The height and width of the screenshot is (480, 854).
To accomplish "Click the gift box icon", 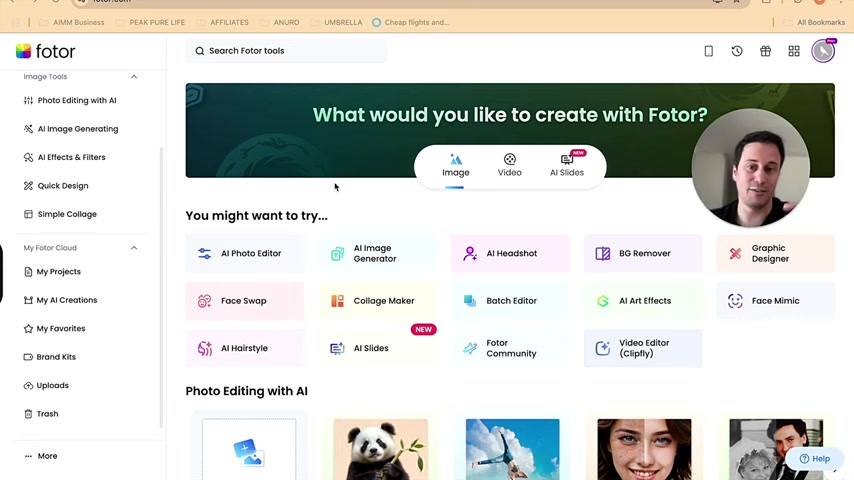I will [x=765, y=51].
